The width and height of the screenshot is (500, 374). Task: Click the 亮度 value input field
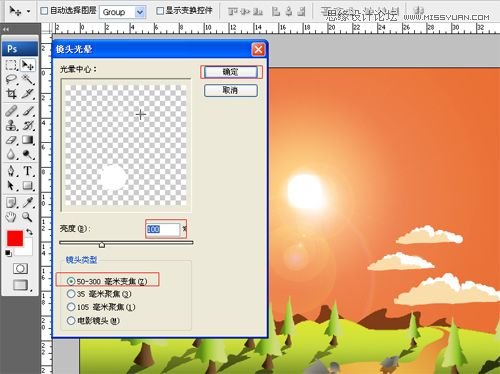[x=163, y=229]
